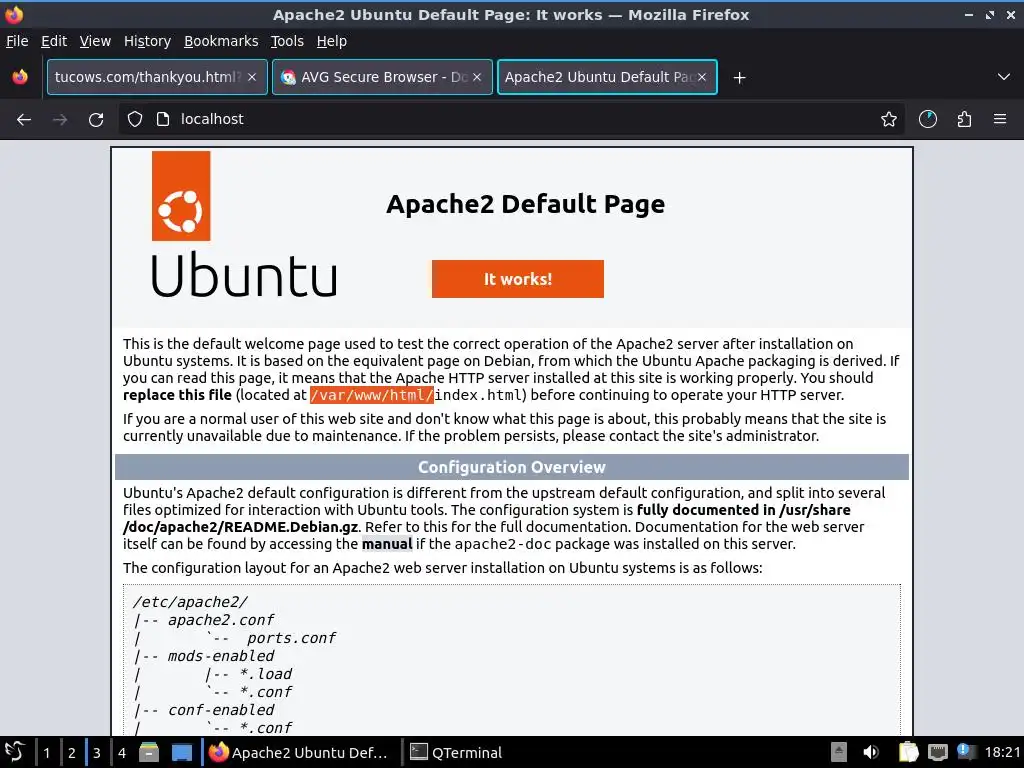
Task: Close the AVG Secure Browser tab
Action: (477, 77)
